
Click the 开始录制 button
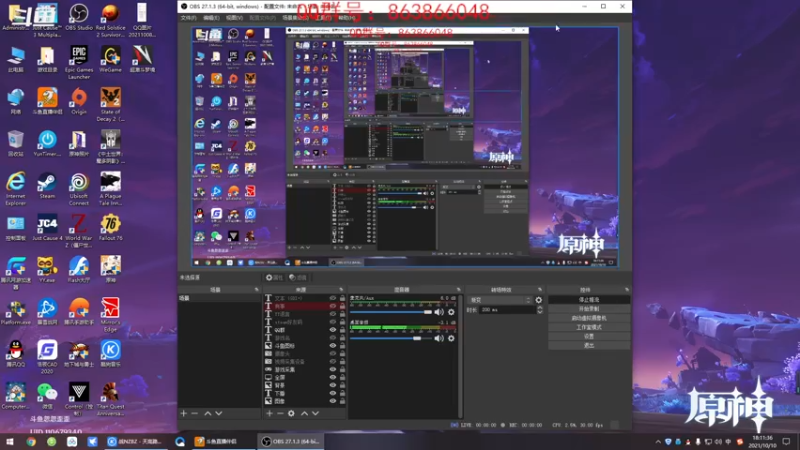[x=589, y=309]
